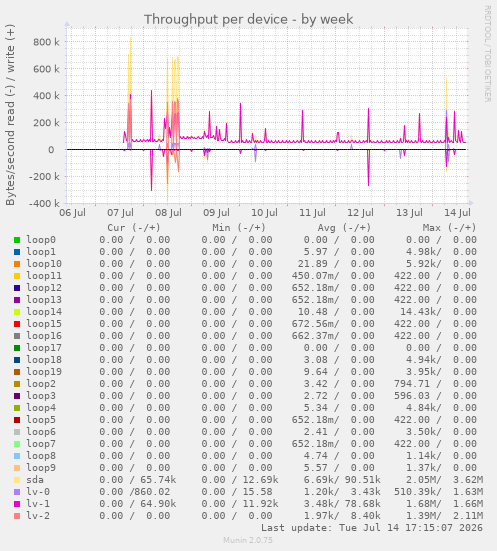Click the lv-0 violet legend swatch
Image resolution: width=497 pixels, height=551 pixels.
pos(17,492)
